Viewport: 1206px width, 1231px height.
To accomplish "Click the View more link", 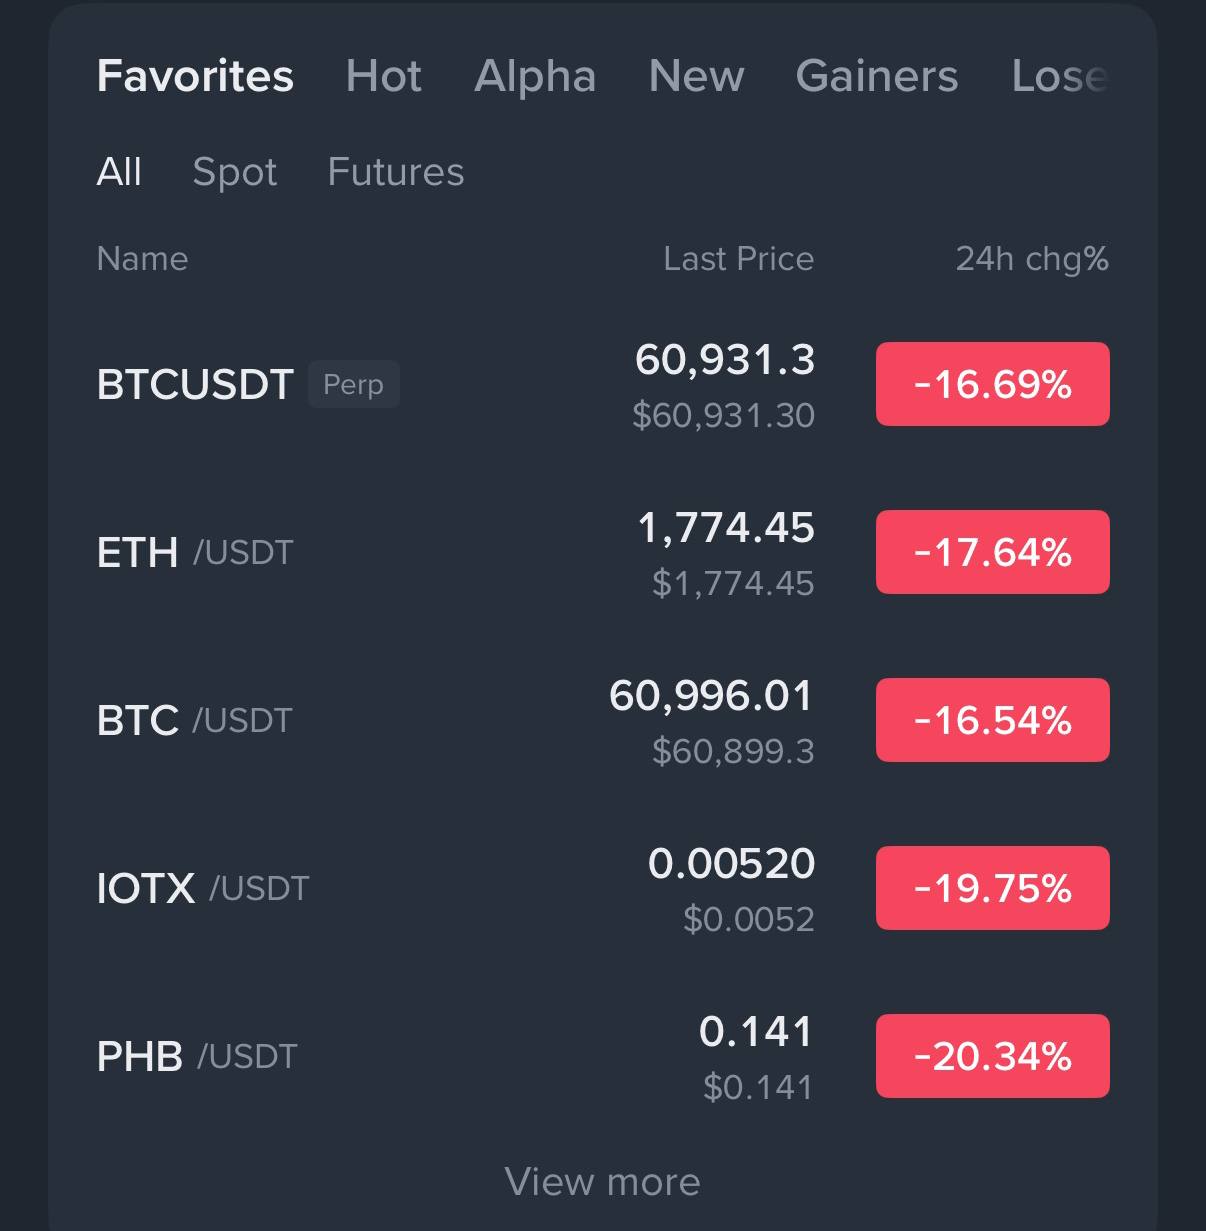I will (x=602, y=1182).
